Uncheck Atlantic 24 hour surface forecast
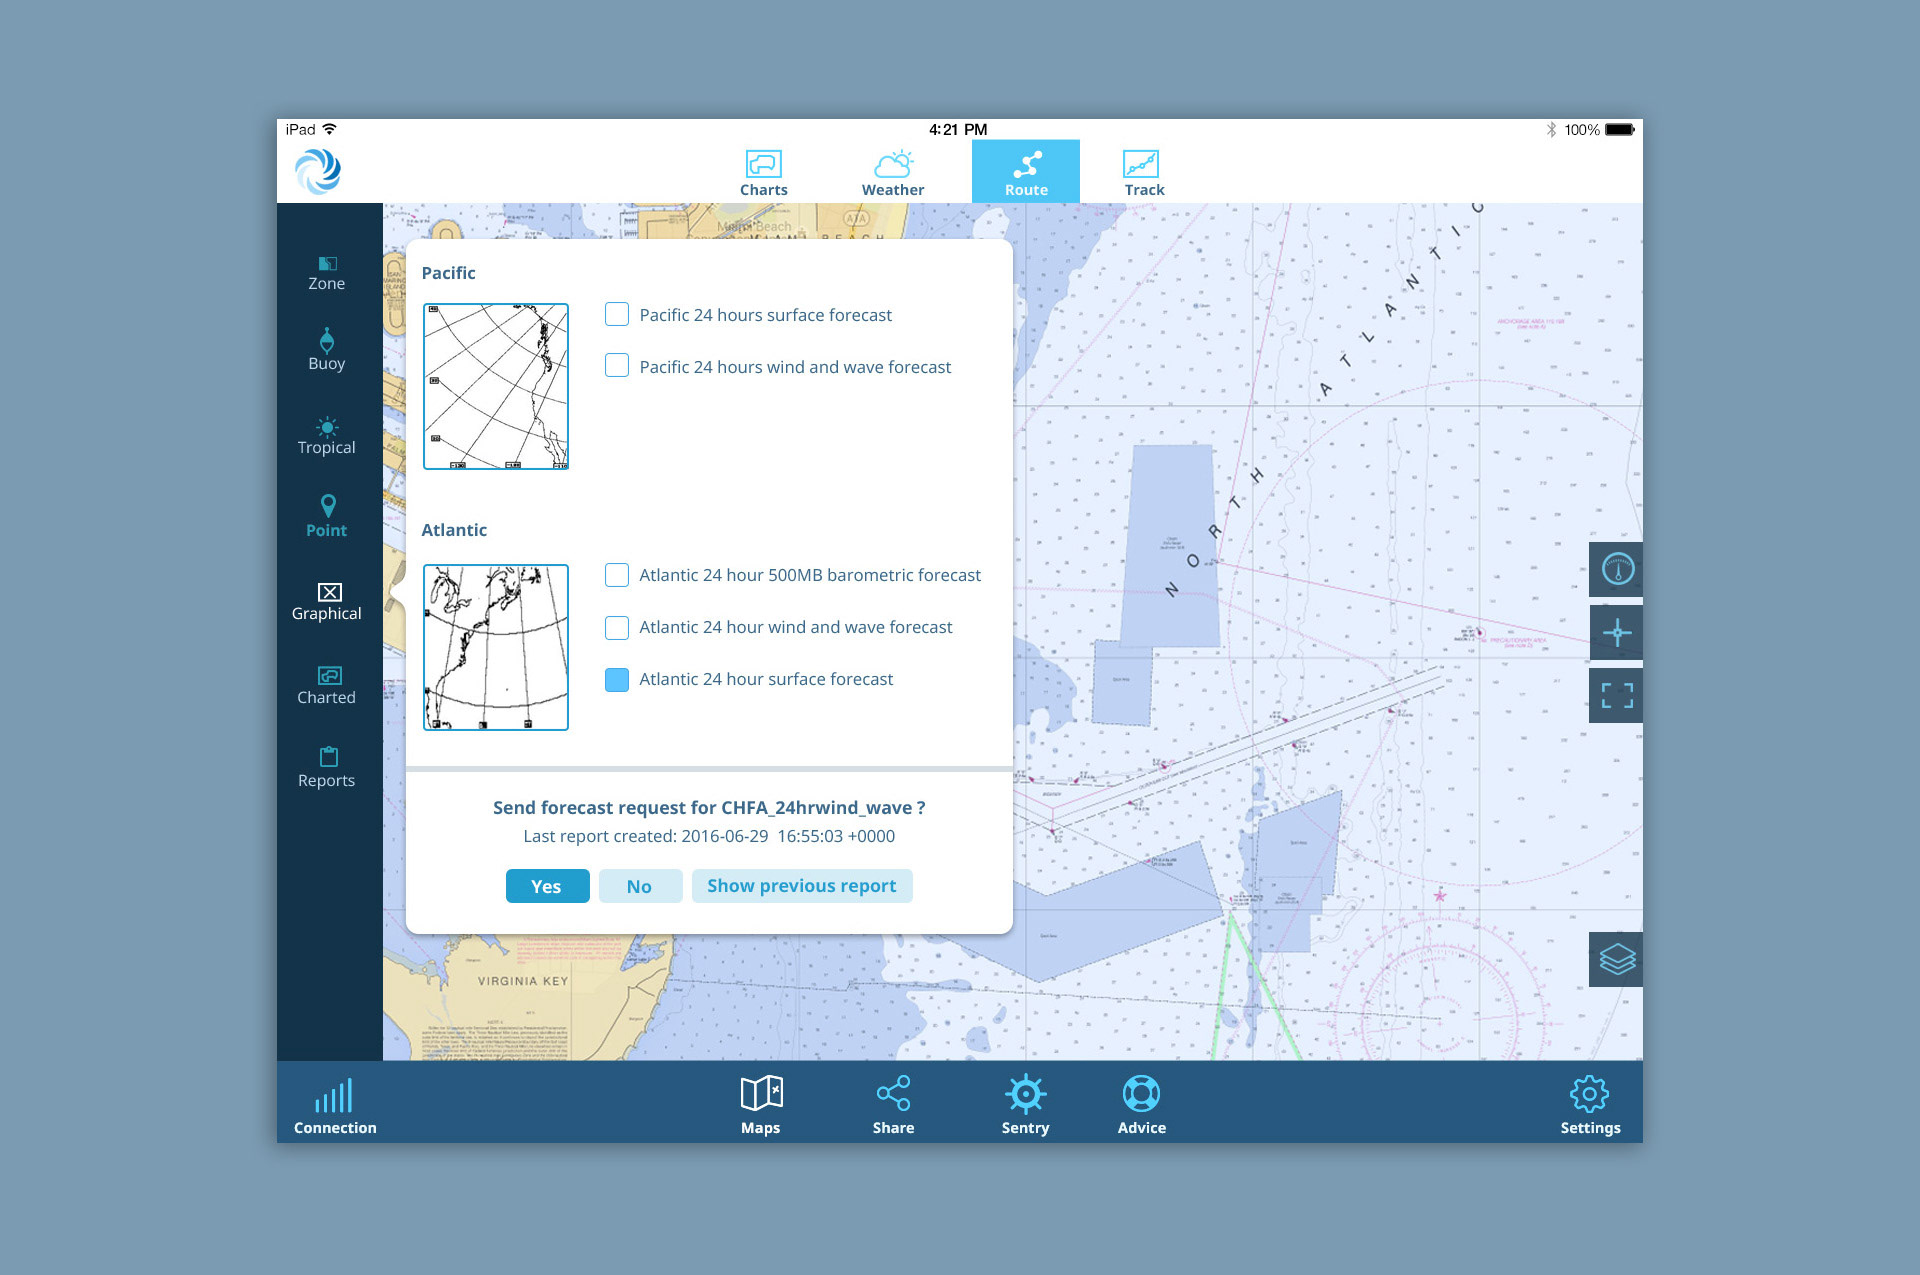Viewport: 1920px width, 1275px height. pos(617,680)
